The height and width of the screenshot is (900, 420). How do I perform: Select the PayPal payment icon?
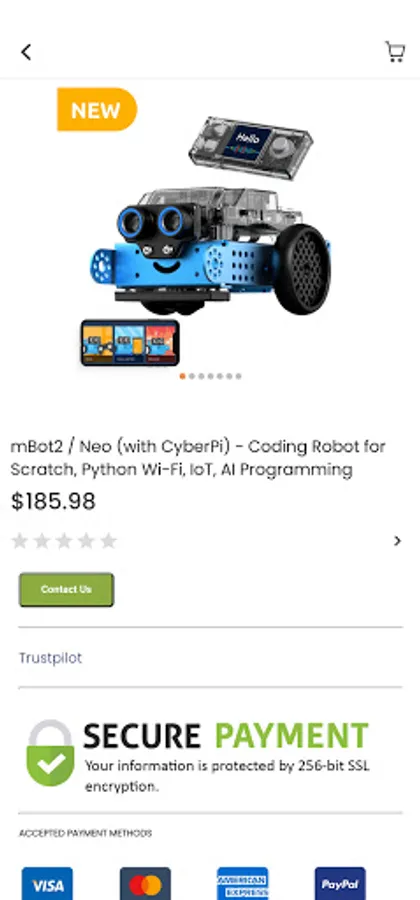click(340, 883)
